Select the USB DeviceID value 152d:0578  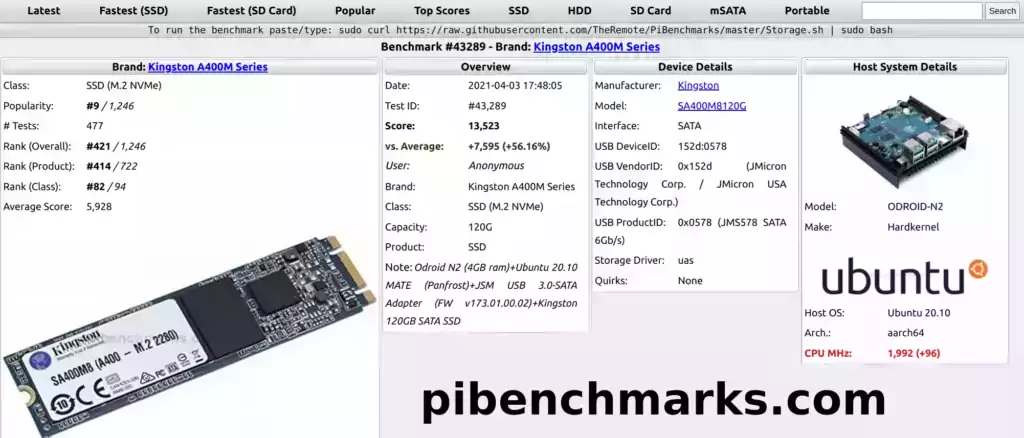click(702, 146)
